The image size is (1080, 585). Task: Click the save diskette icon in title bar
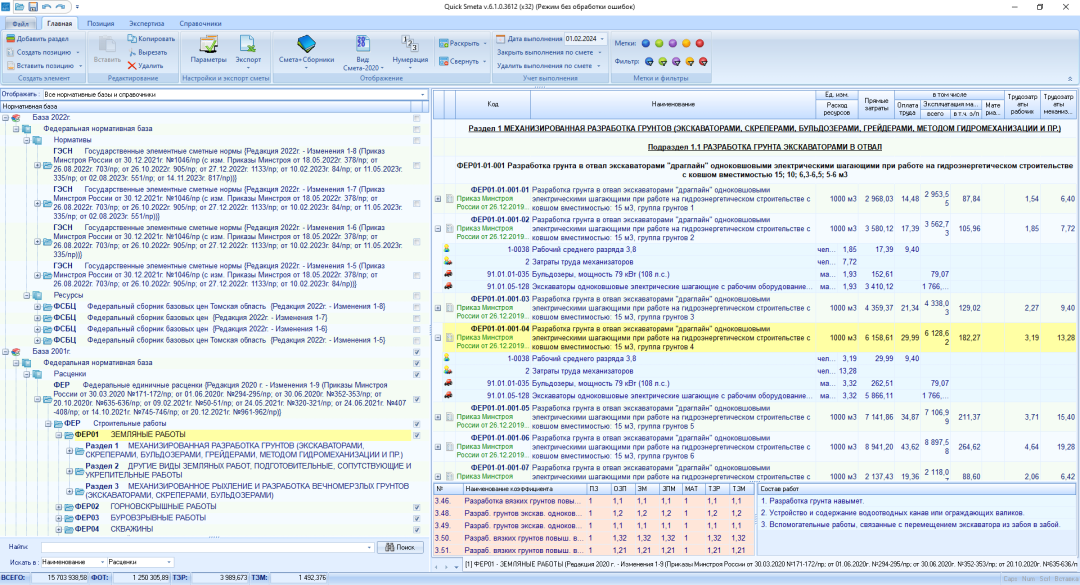coord(33,7)
